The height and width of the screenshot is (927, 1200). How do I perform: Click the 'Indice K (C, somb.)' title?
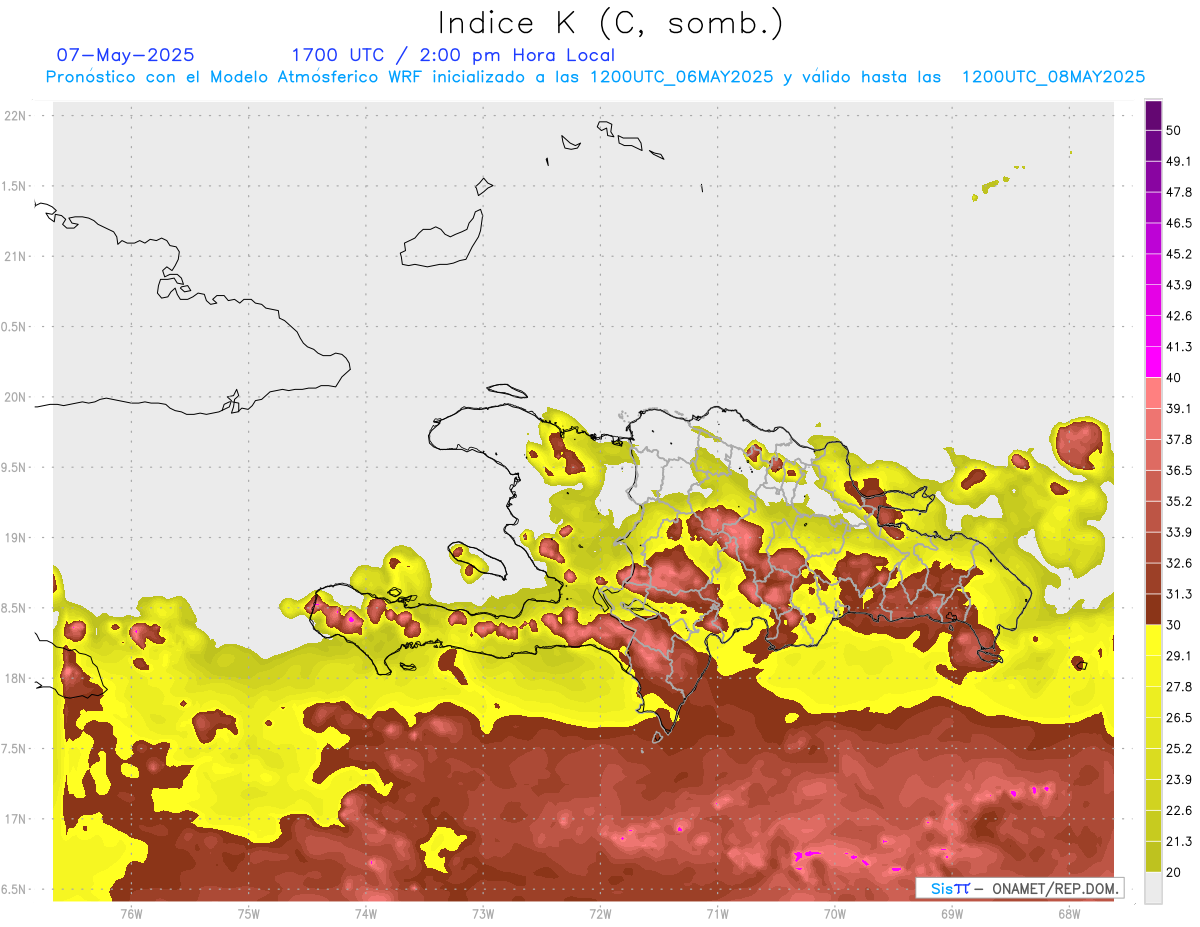(x=612, y=24)
